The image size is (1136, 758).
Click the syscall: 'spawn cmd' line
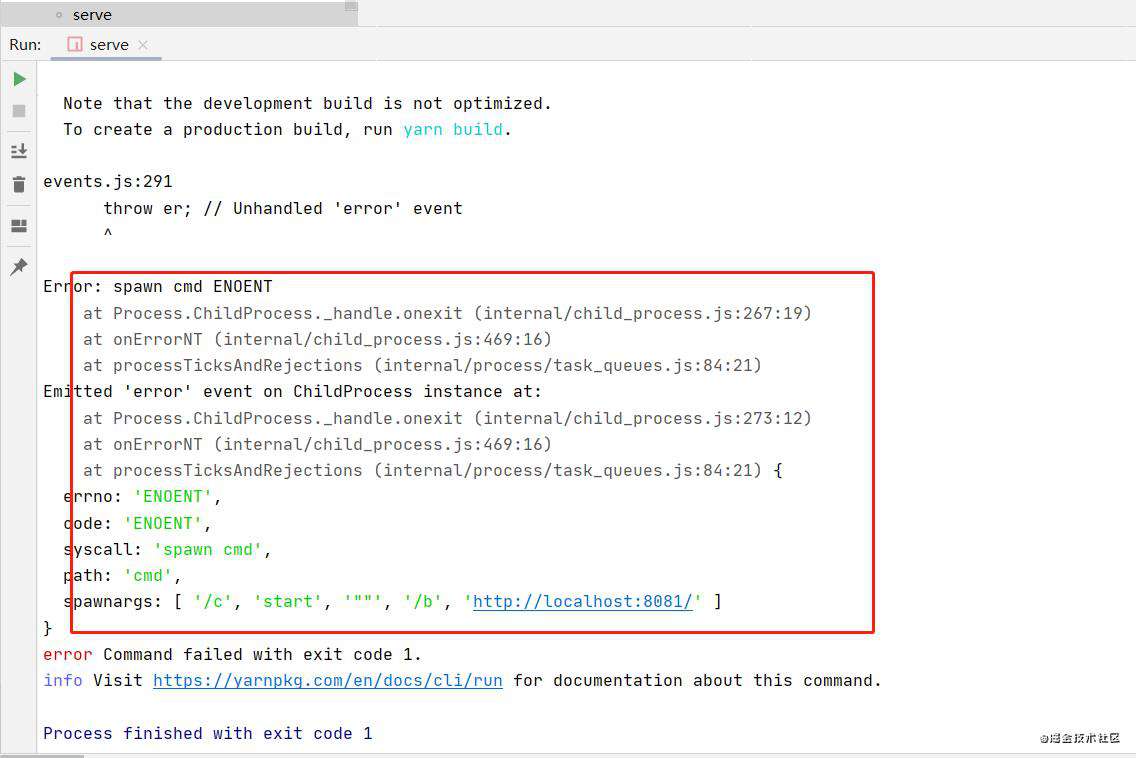point(167,550)
